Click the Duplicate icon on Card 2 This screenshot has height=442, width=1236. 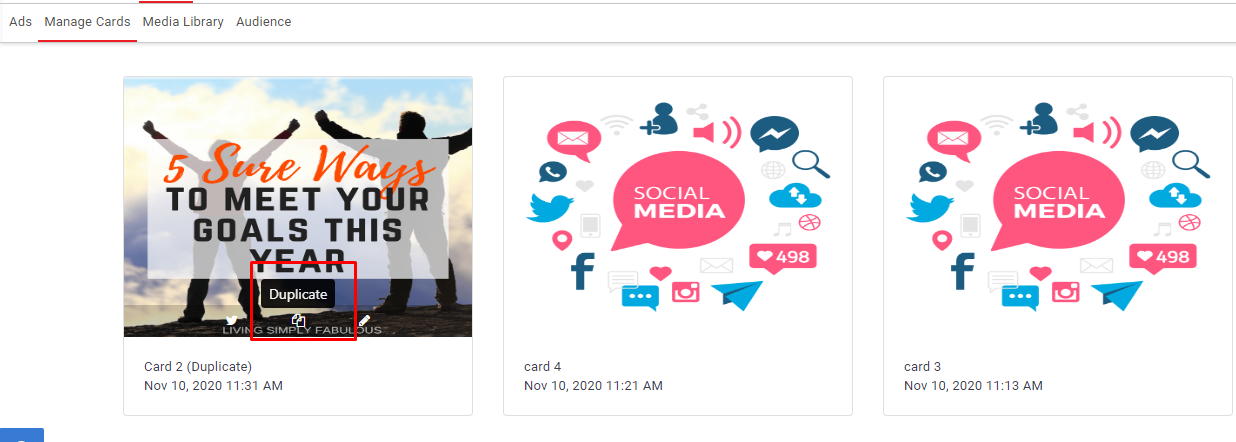298,321
